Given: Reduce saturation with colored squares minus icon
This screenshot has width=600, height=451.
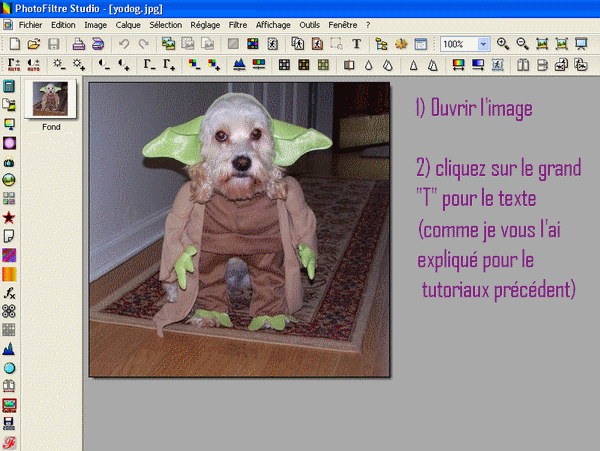Looking at the screenshot, I should [x=194, y=65].
